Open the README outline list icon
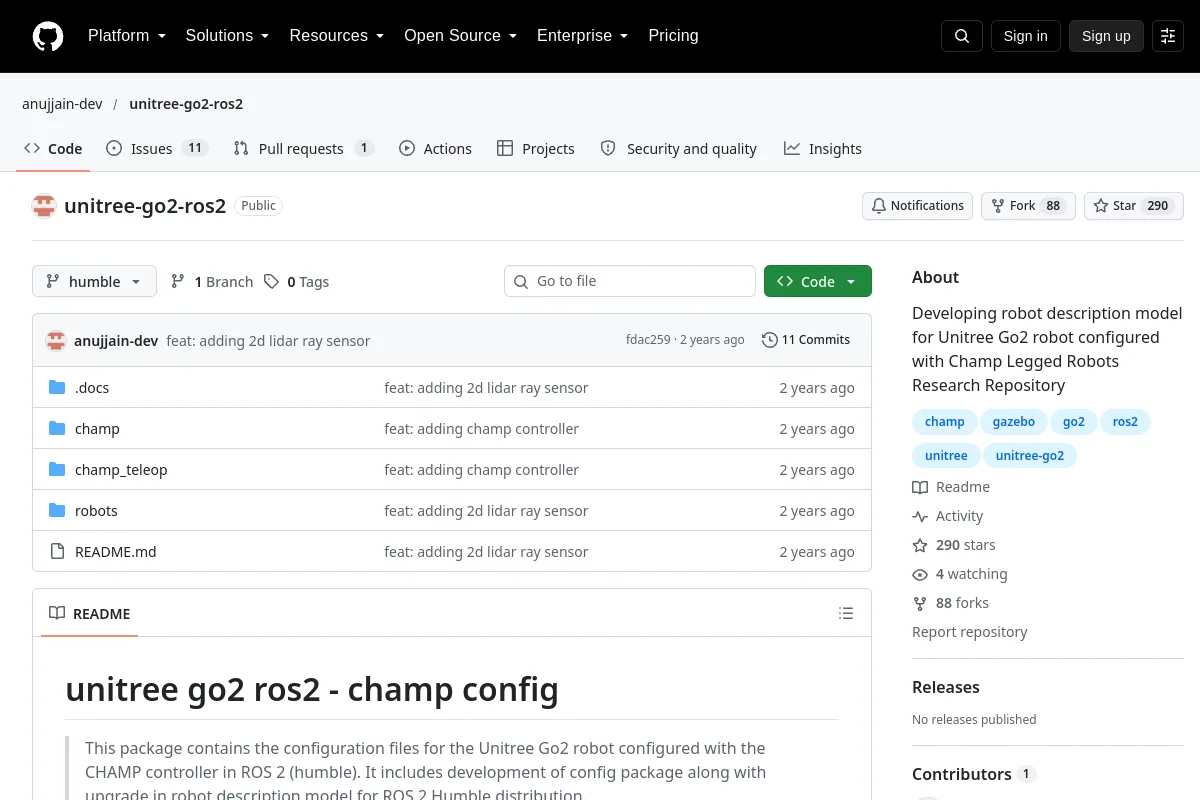 click(x=846, y=614)
